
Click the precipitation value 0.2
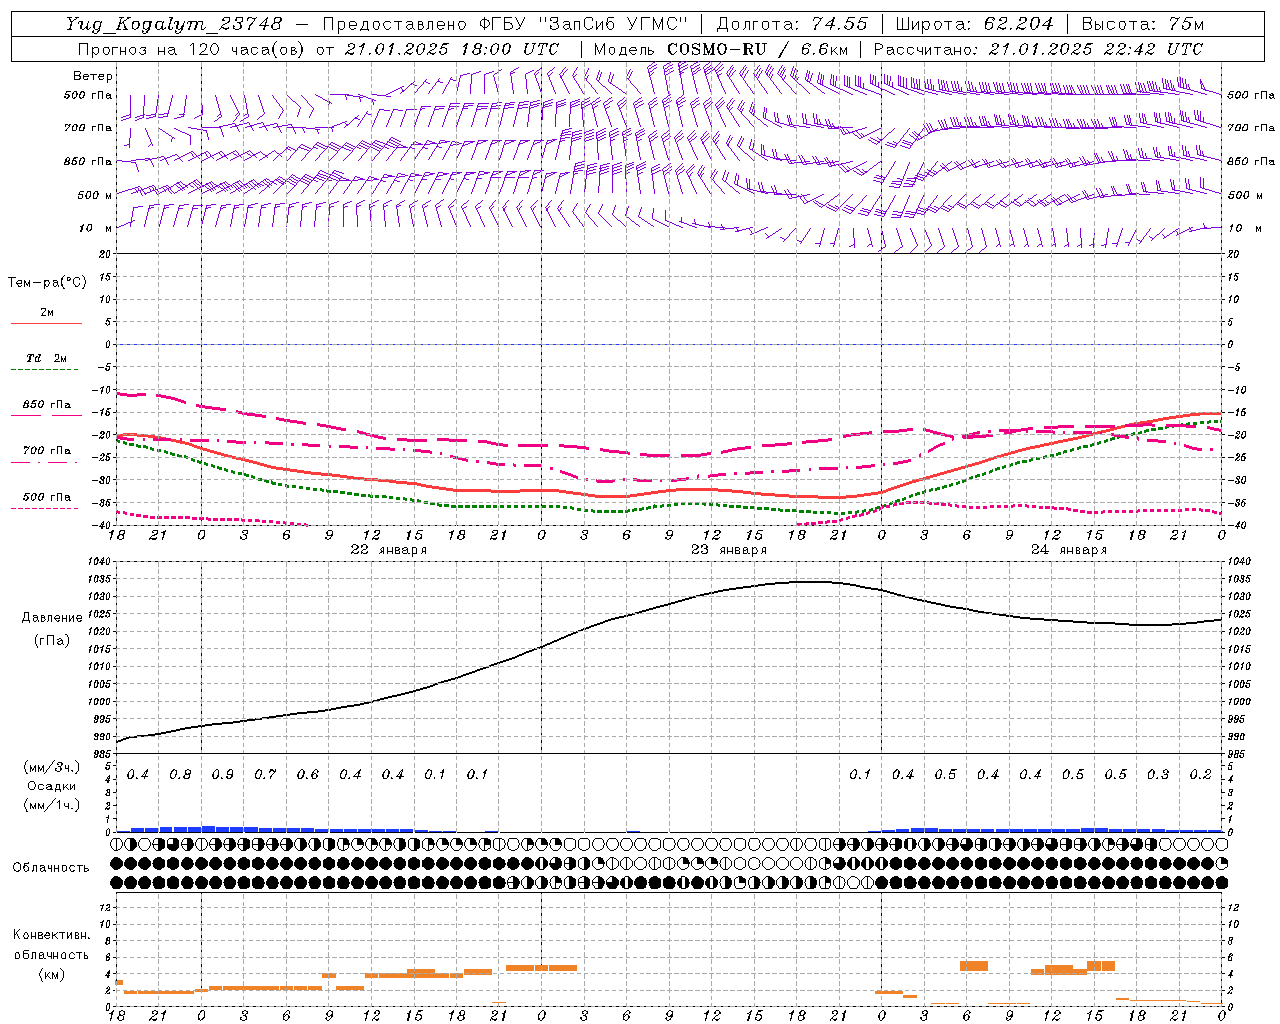click(x=1201, y=775)
